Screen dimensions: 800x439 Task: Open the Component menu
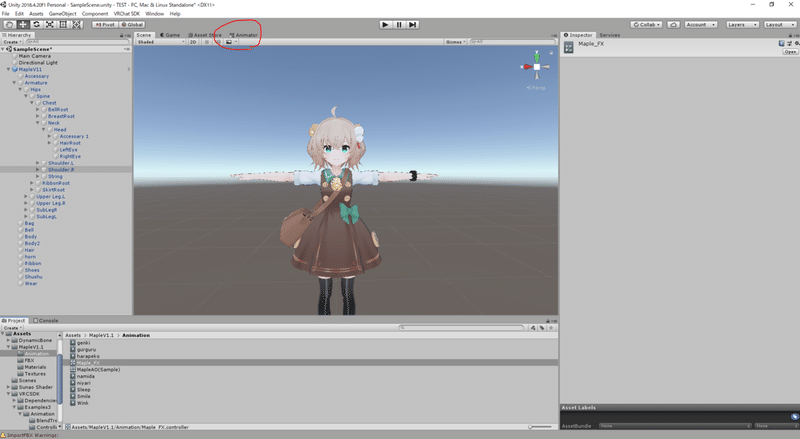(95, 14)
